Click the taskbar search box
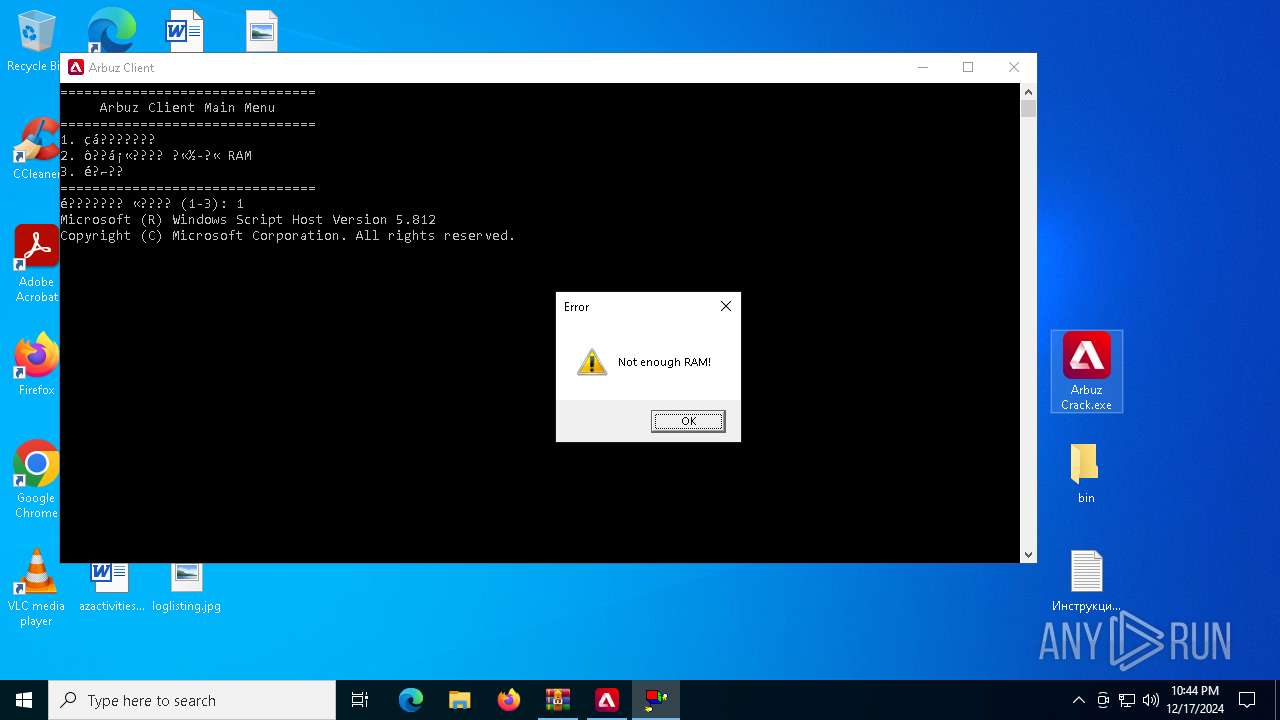The height and width of the screenshot is (720, 1280). [x=192, y=700]
